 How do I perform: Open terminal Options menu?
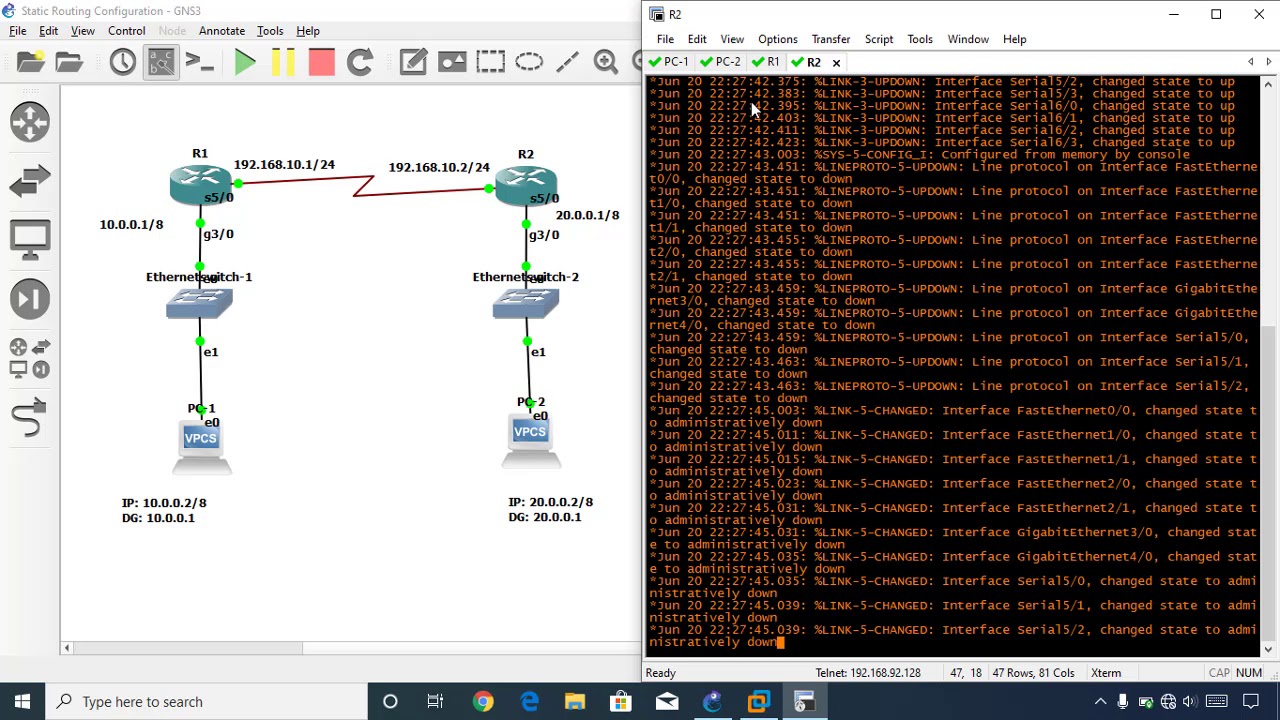(x=777, y=39)
